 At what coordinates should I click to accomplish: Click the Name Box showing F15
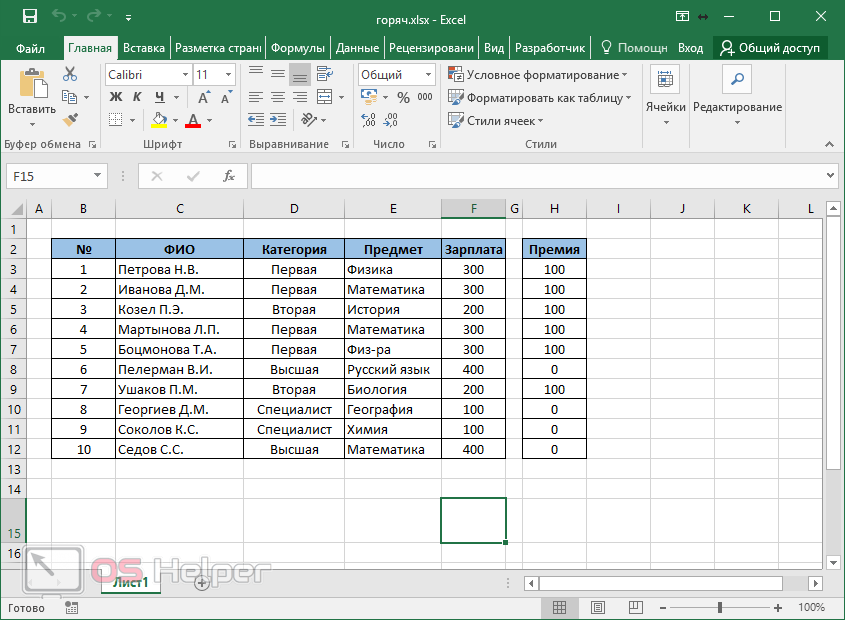[x=56, y=176]
